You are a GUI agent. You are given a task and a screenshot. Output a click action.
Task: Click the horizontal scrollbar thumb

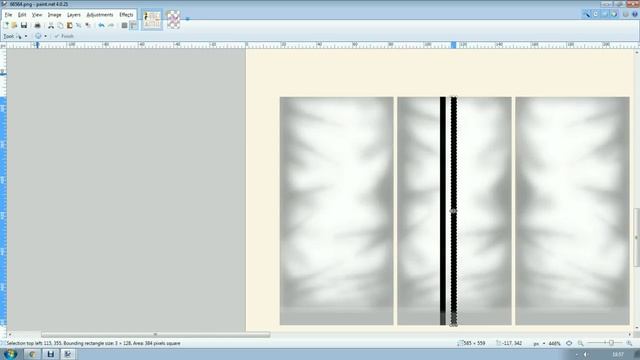[x=156, y=335]
